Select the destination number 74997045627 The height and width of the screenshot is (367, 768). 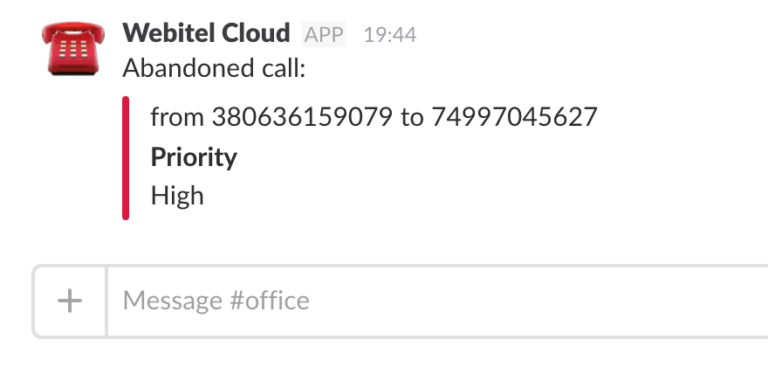(x=514, y=117)
